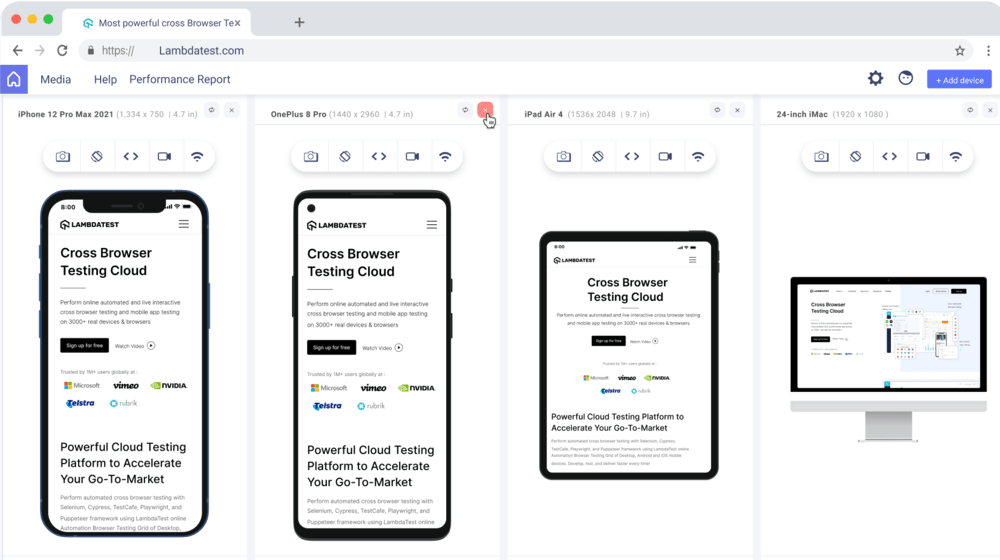Open the code DevTools icon for iPad Air 4
The height and width of the screenshot is (560, 1000).
tap(632, 156)
